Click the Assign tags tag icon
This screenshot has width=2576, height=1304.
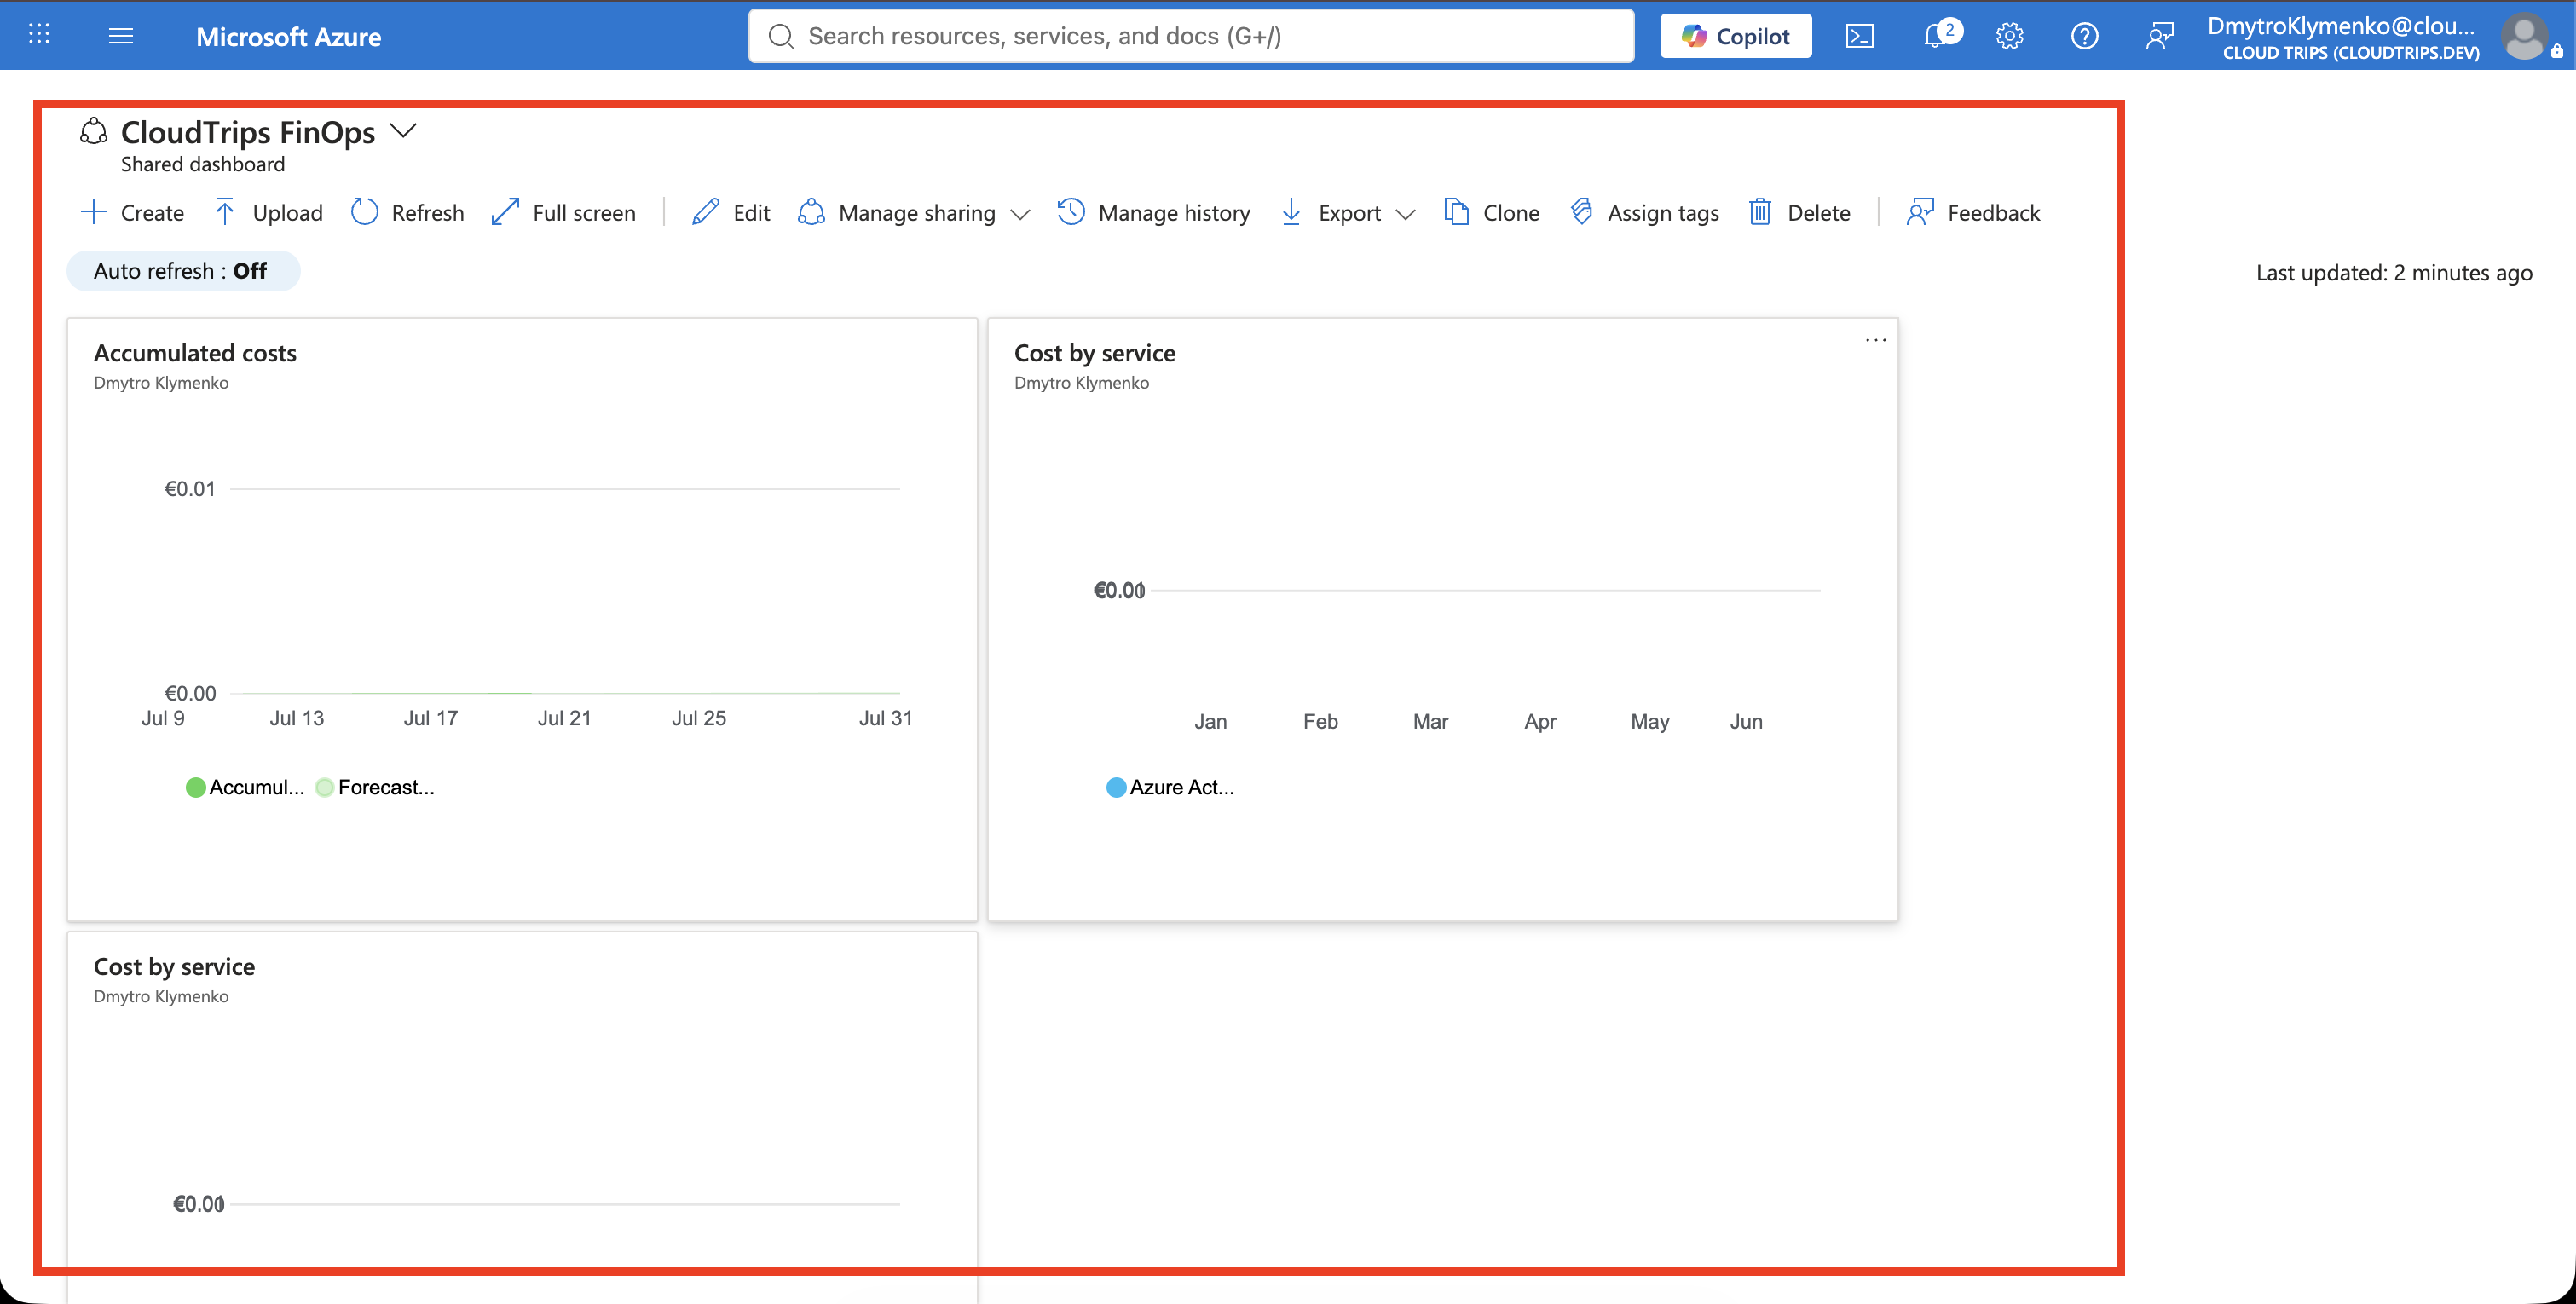(1581, 212)
